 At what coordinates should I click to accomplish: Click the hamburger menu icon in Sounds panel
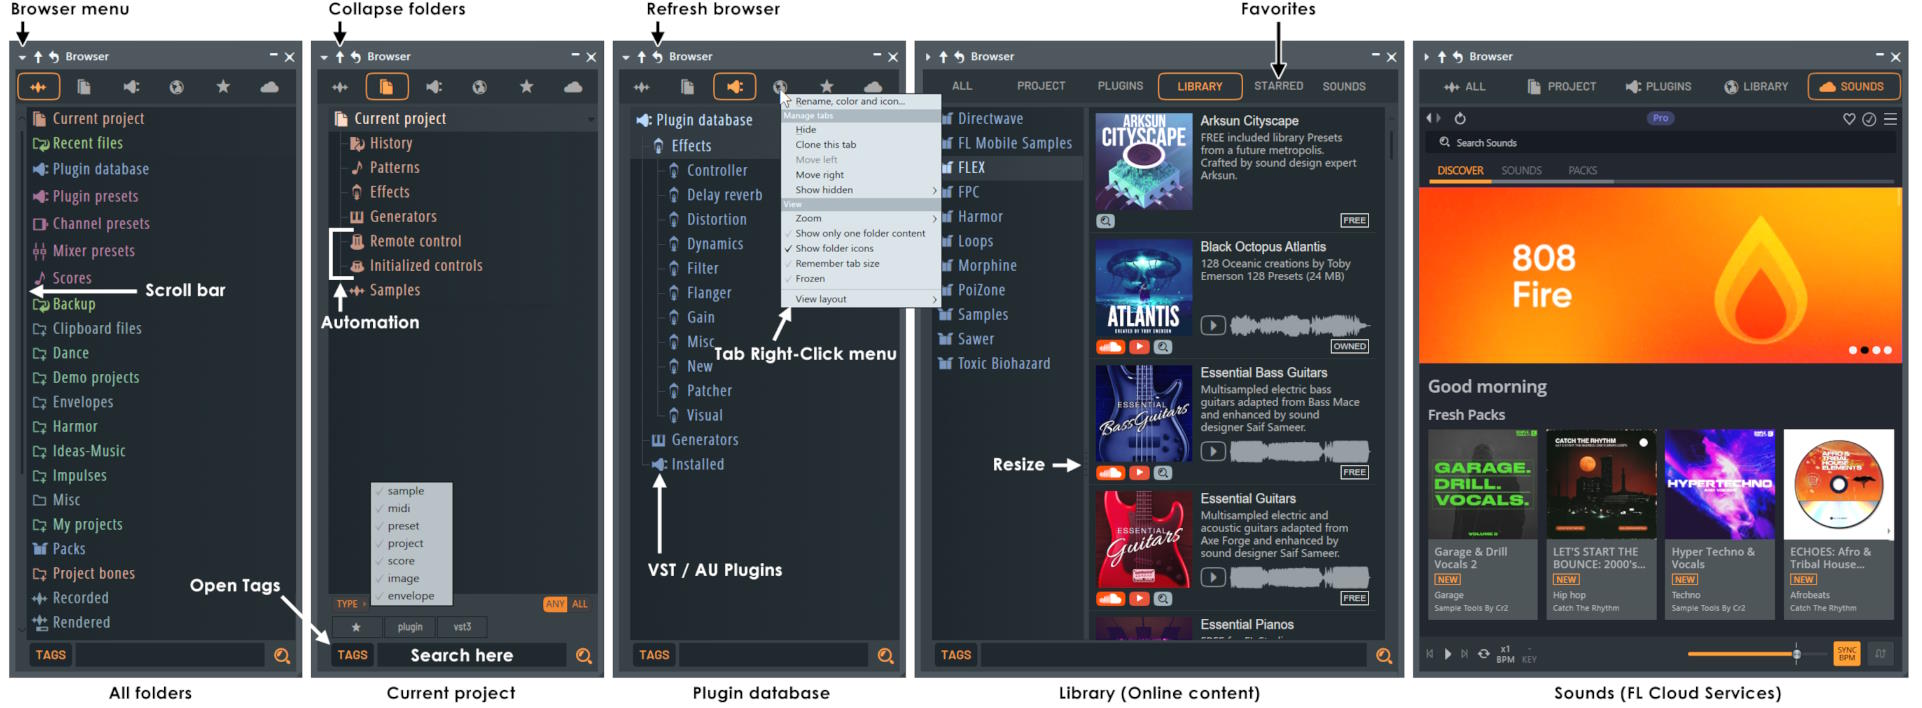pos(1890,119)
